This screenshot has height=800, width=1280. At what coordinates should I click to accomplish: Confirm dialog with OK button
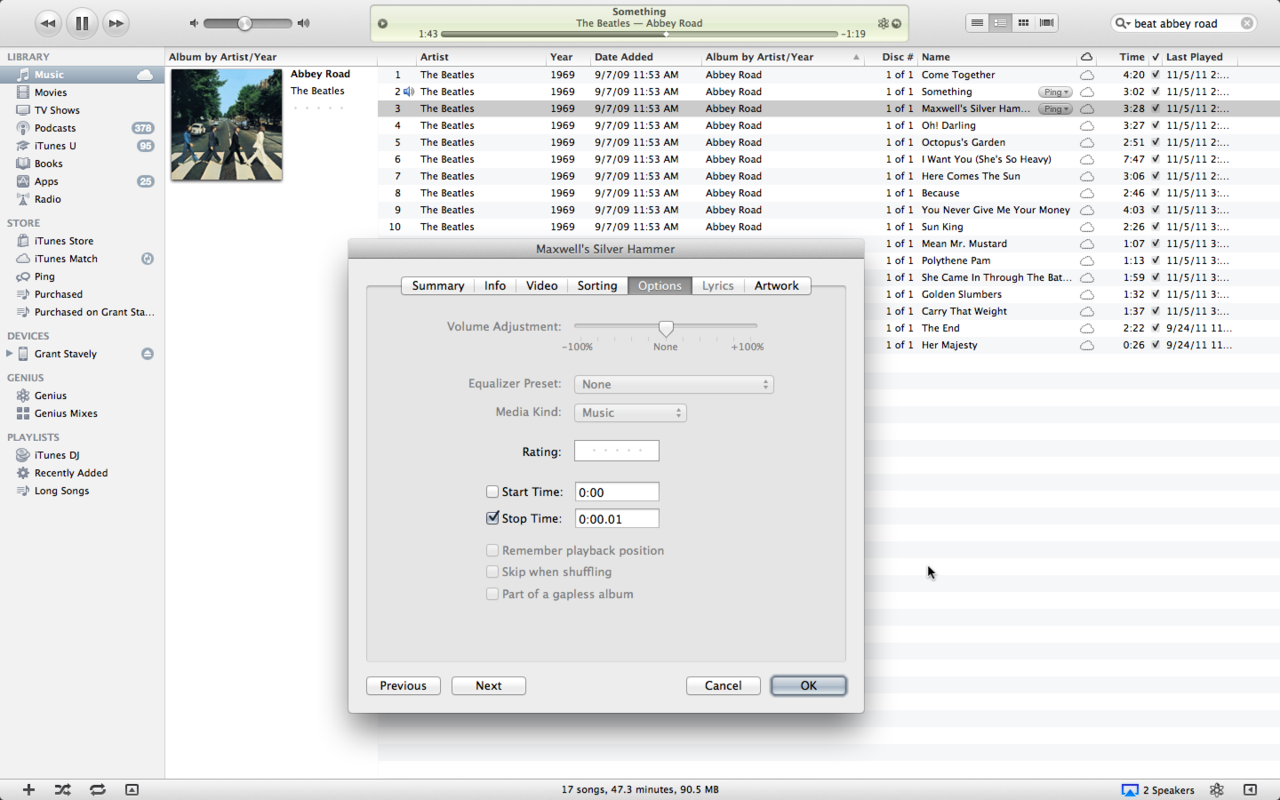click(809, 686)
